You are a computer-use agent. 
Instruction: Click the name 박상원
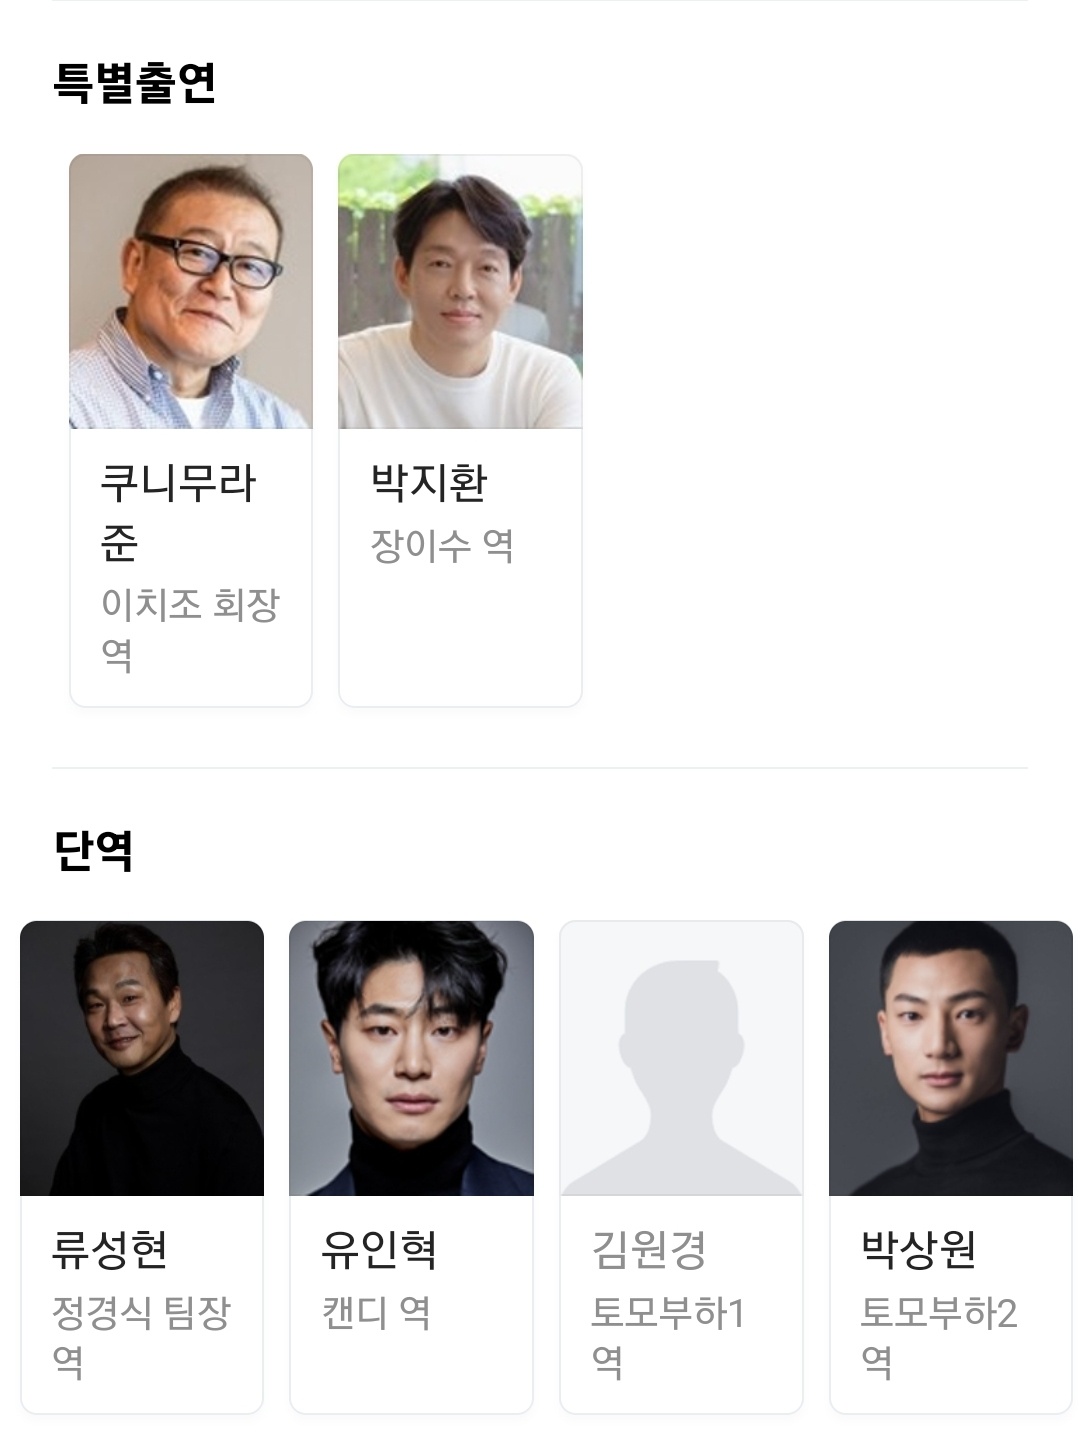click(x=919, y=1249)
